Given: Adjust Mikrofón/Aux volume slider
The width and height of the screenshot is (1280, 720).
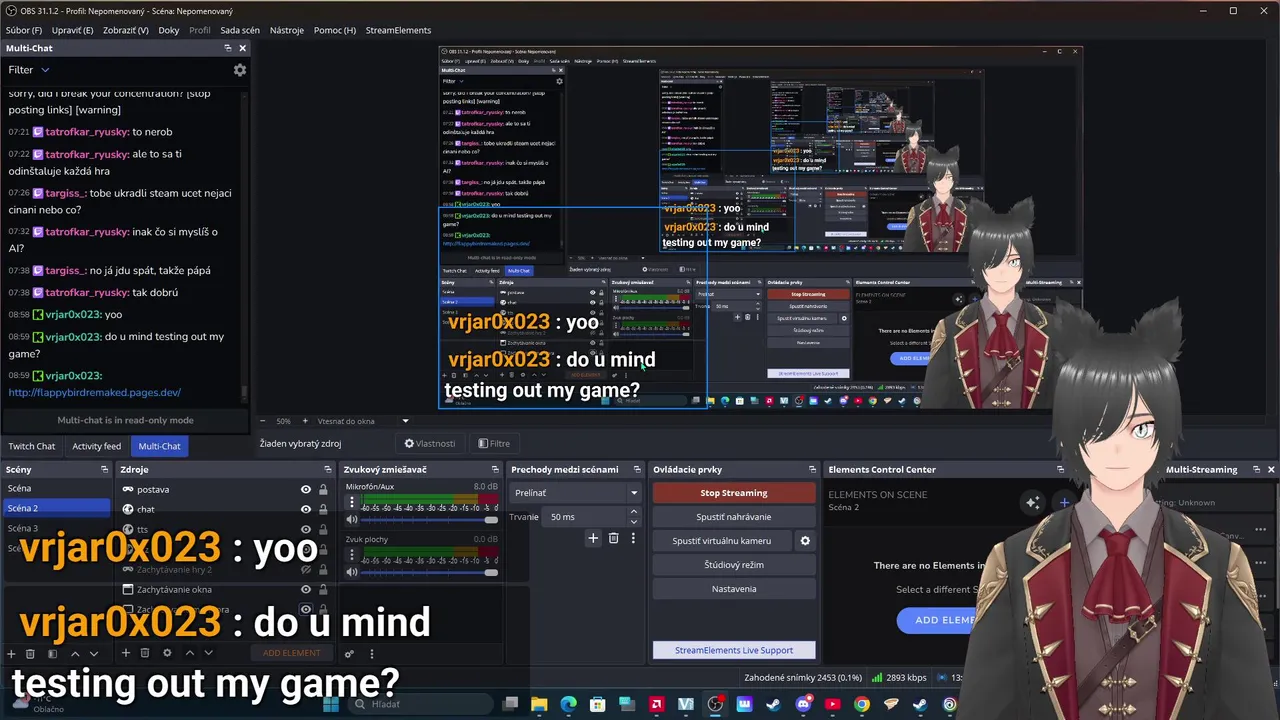Looking at the screenshot, I should [428, 520].
